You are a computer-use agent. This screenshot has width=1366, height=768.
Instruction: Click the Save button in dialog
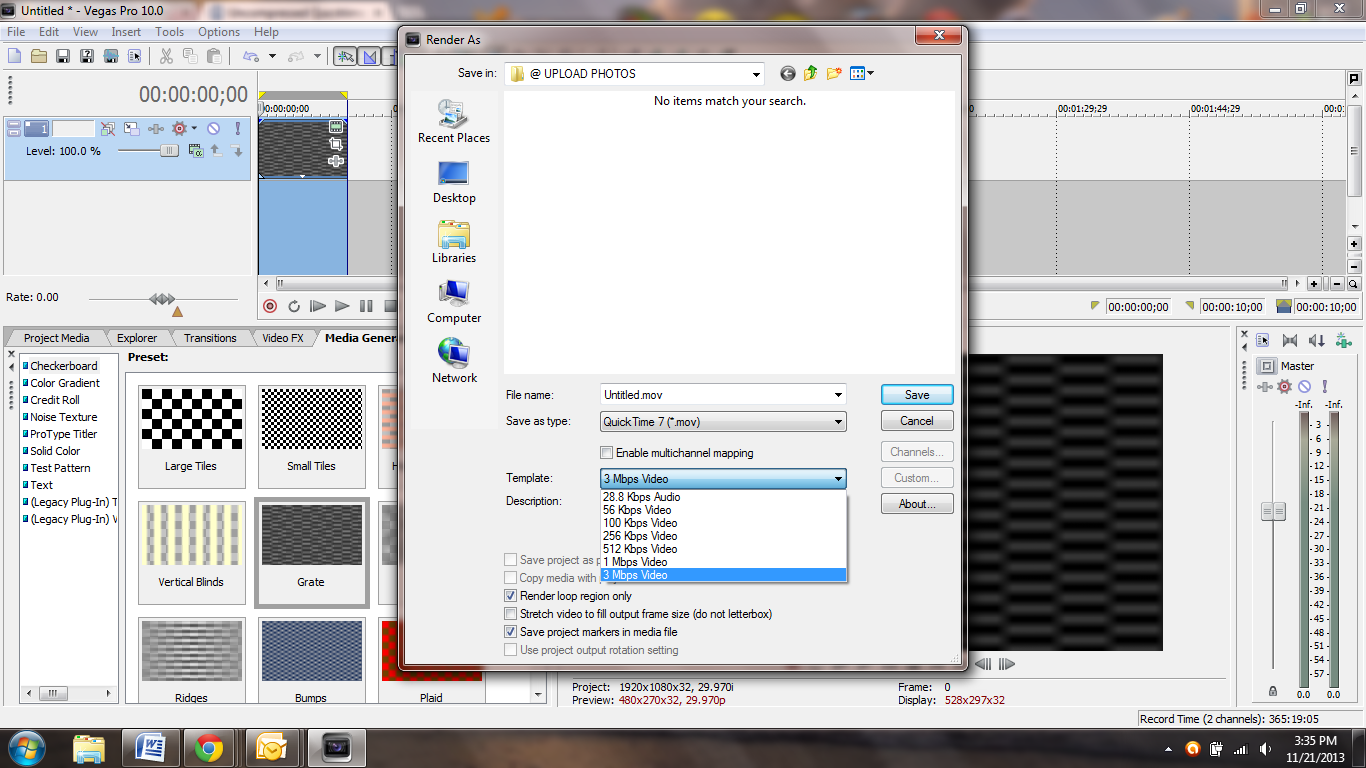point(917,395)
